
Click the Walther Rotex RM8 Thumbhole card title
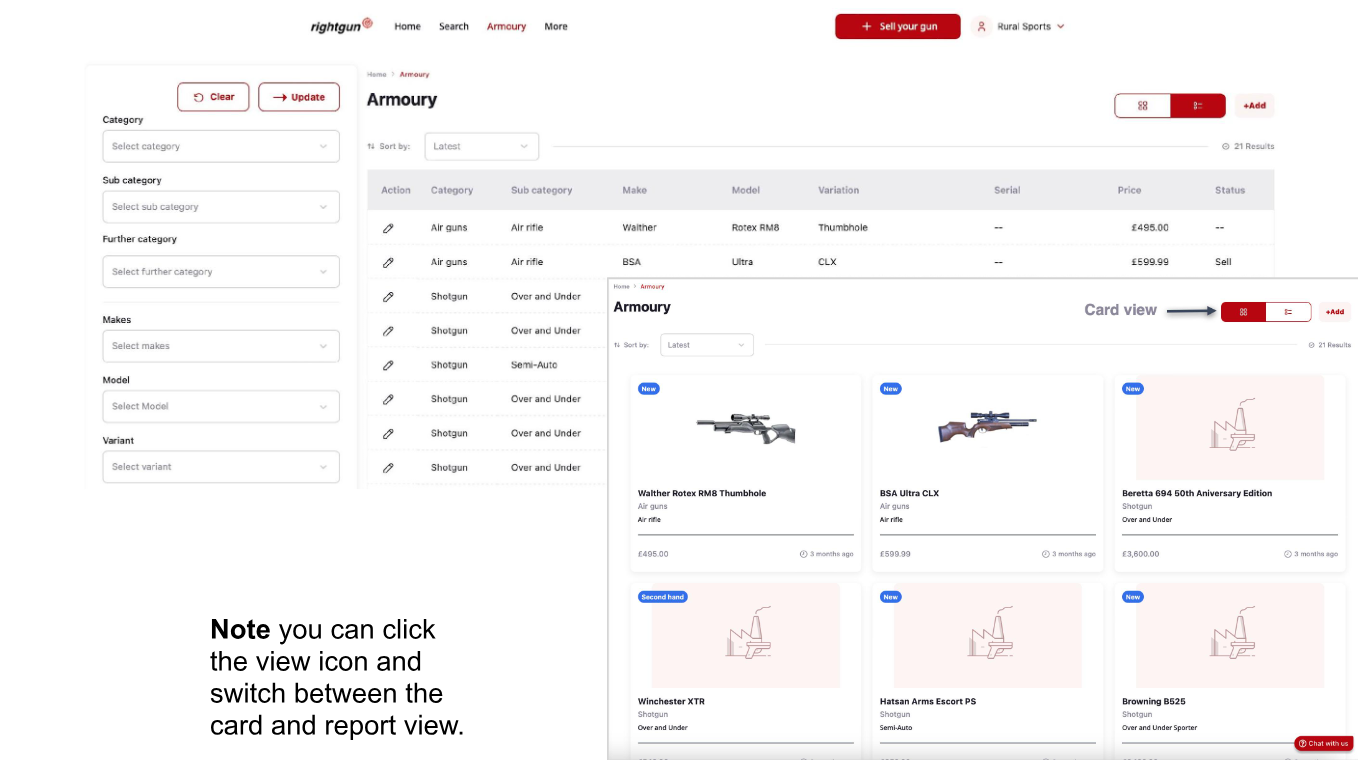702,493
